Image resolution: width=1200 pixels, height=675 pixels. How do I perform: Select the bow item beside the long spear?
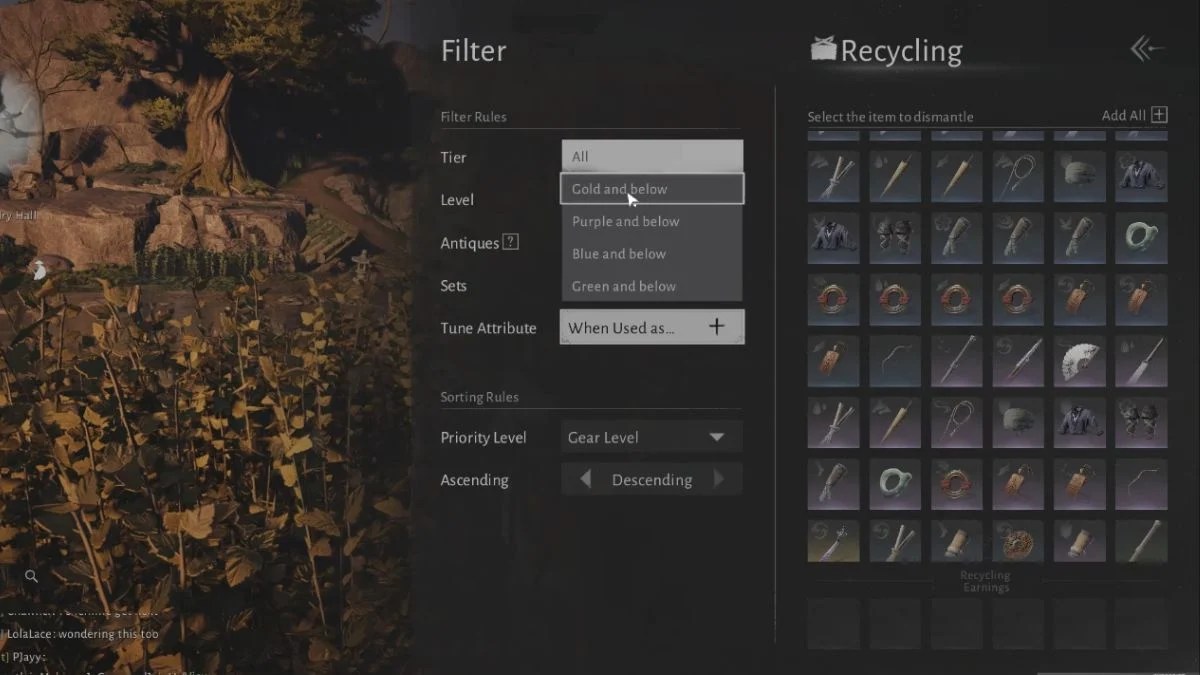[x=895, y=361]
